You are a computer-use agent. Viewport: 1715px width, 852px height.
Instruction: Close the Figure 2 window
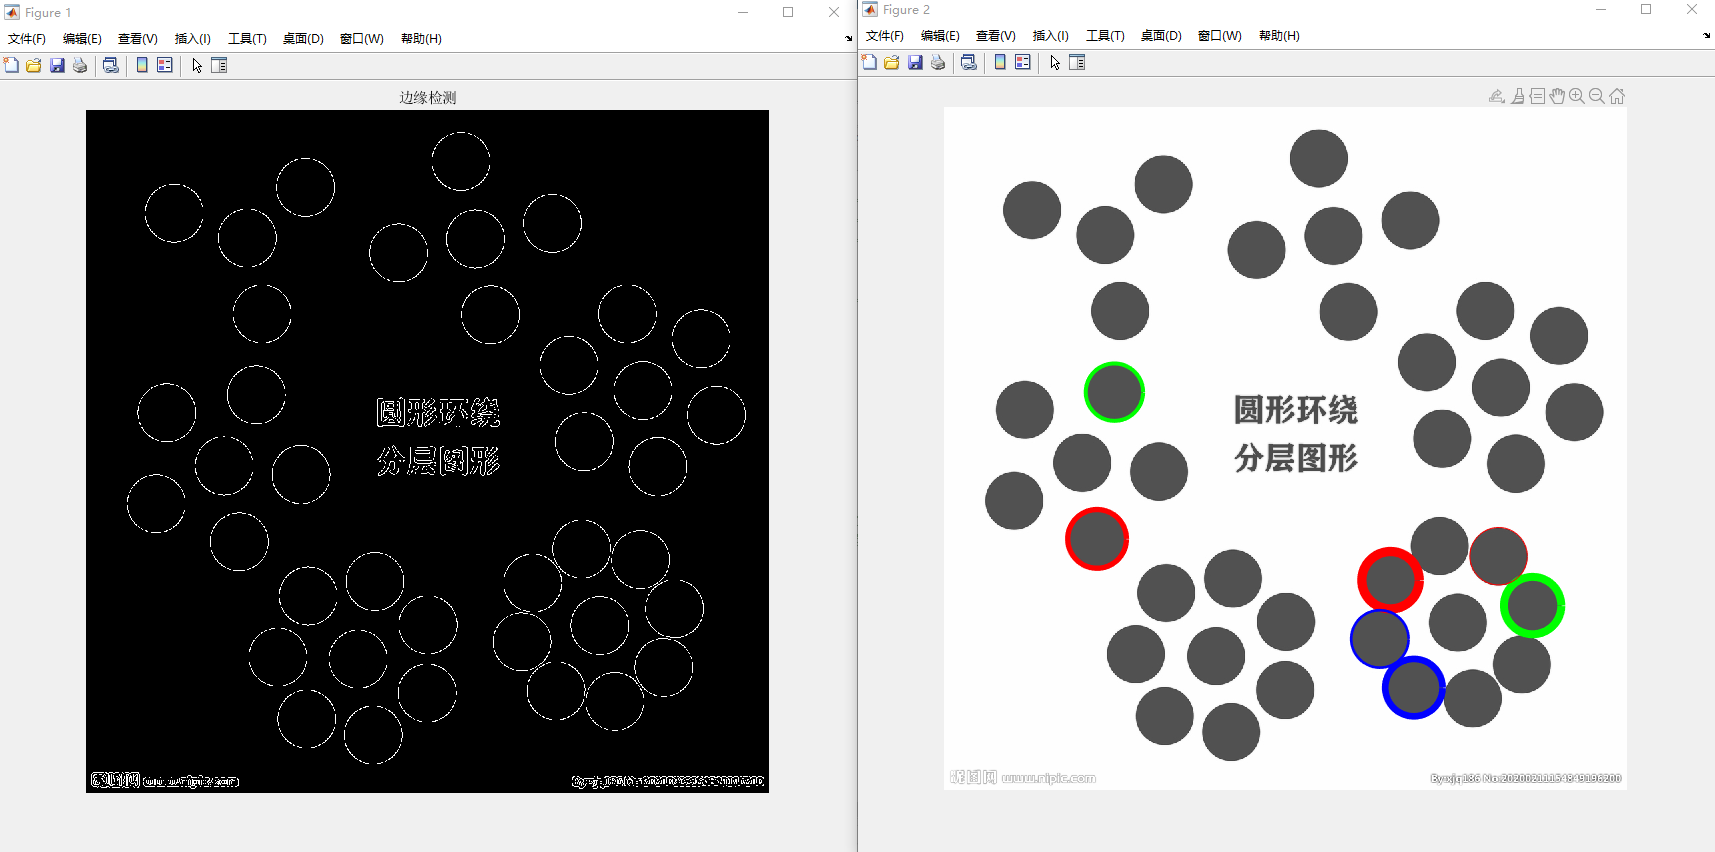pos(1692,10)
